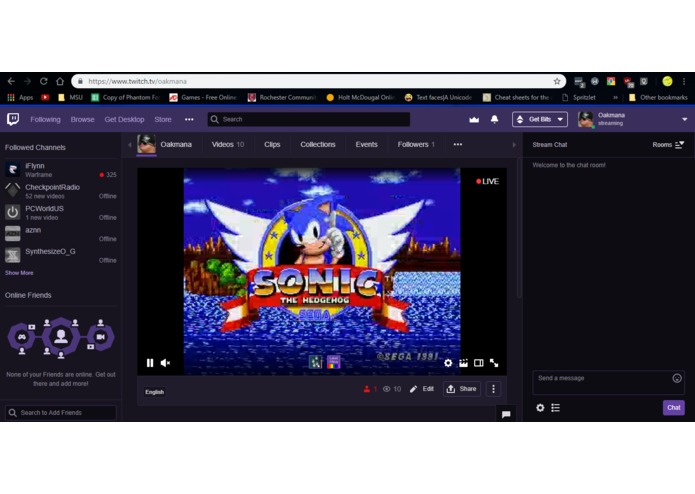Unmute the stream volume
The image size is (695, 494).
pos(165,363)
